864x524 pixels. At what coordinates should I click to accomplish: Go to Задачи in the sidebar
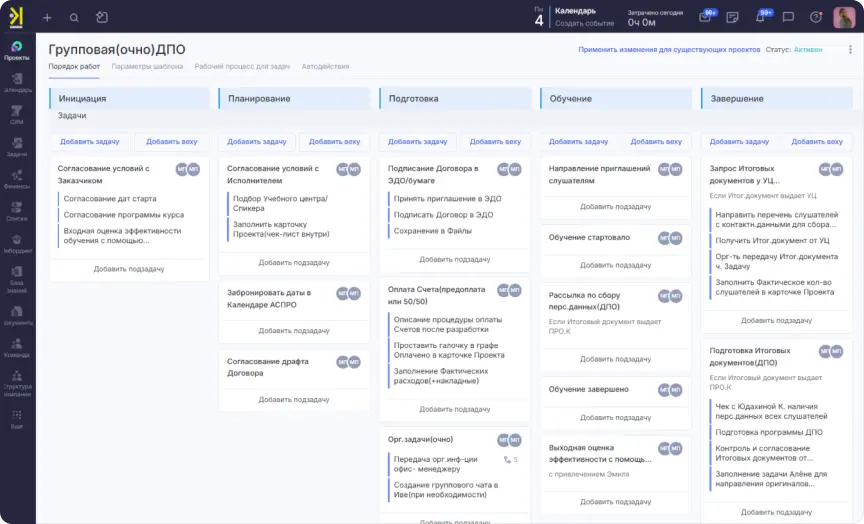[x=17, y=147]
